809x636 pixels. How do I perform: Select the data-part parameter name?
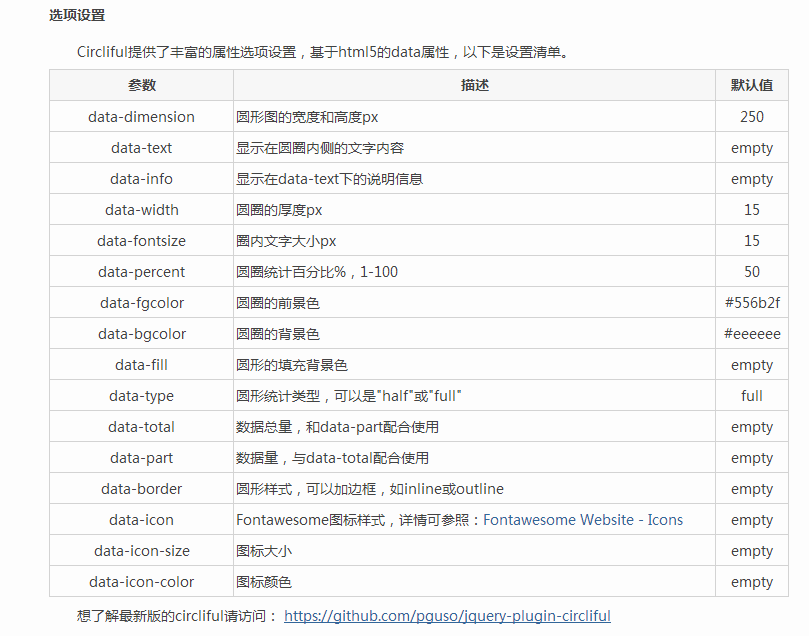[x=141, y=458]
